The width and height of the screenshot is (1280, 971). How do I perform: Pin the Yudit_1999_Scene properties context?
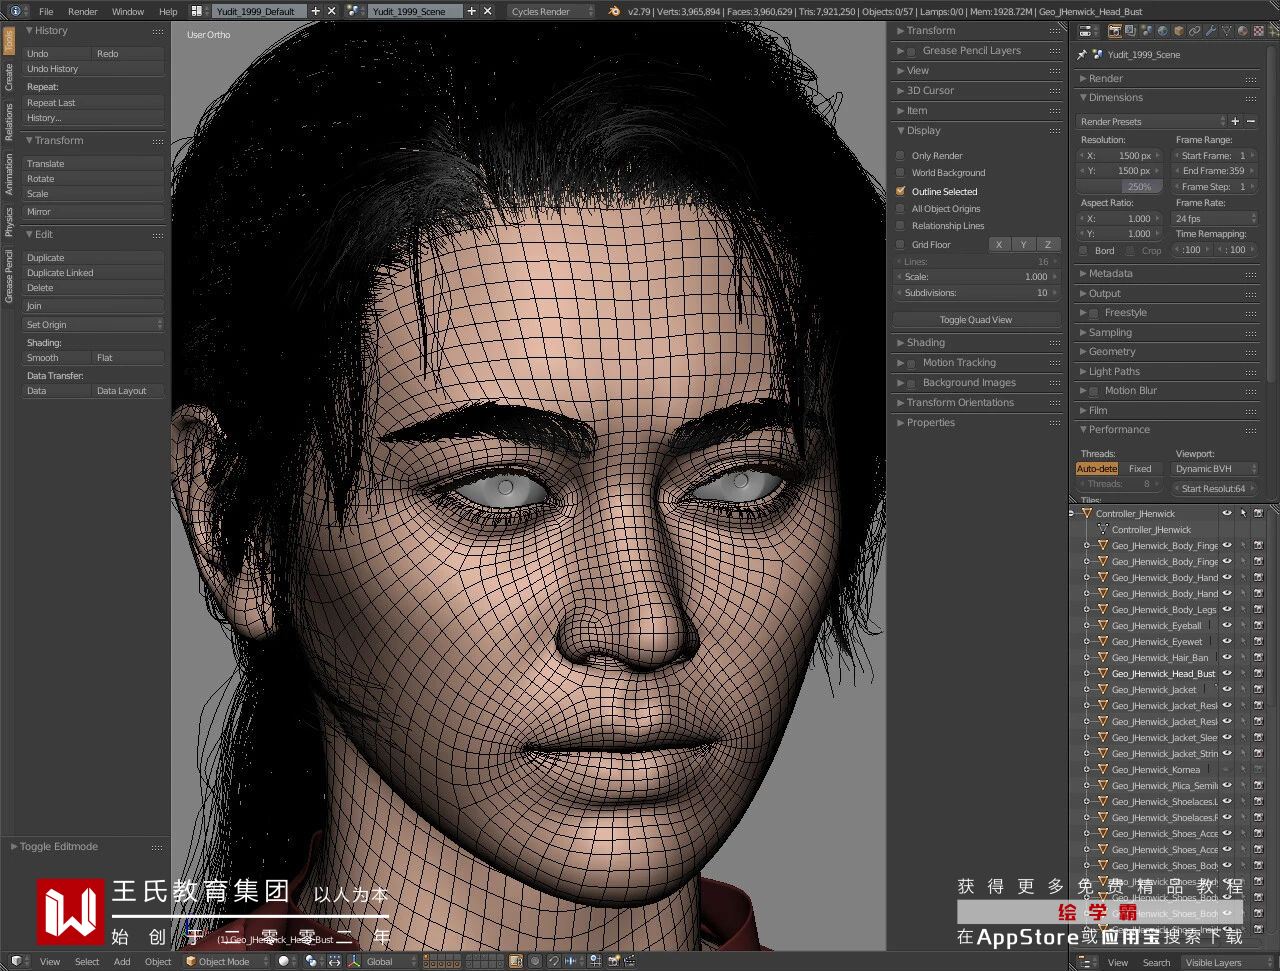[1082, 55]
